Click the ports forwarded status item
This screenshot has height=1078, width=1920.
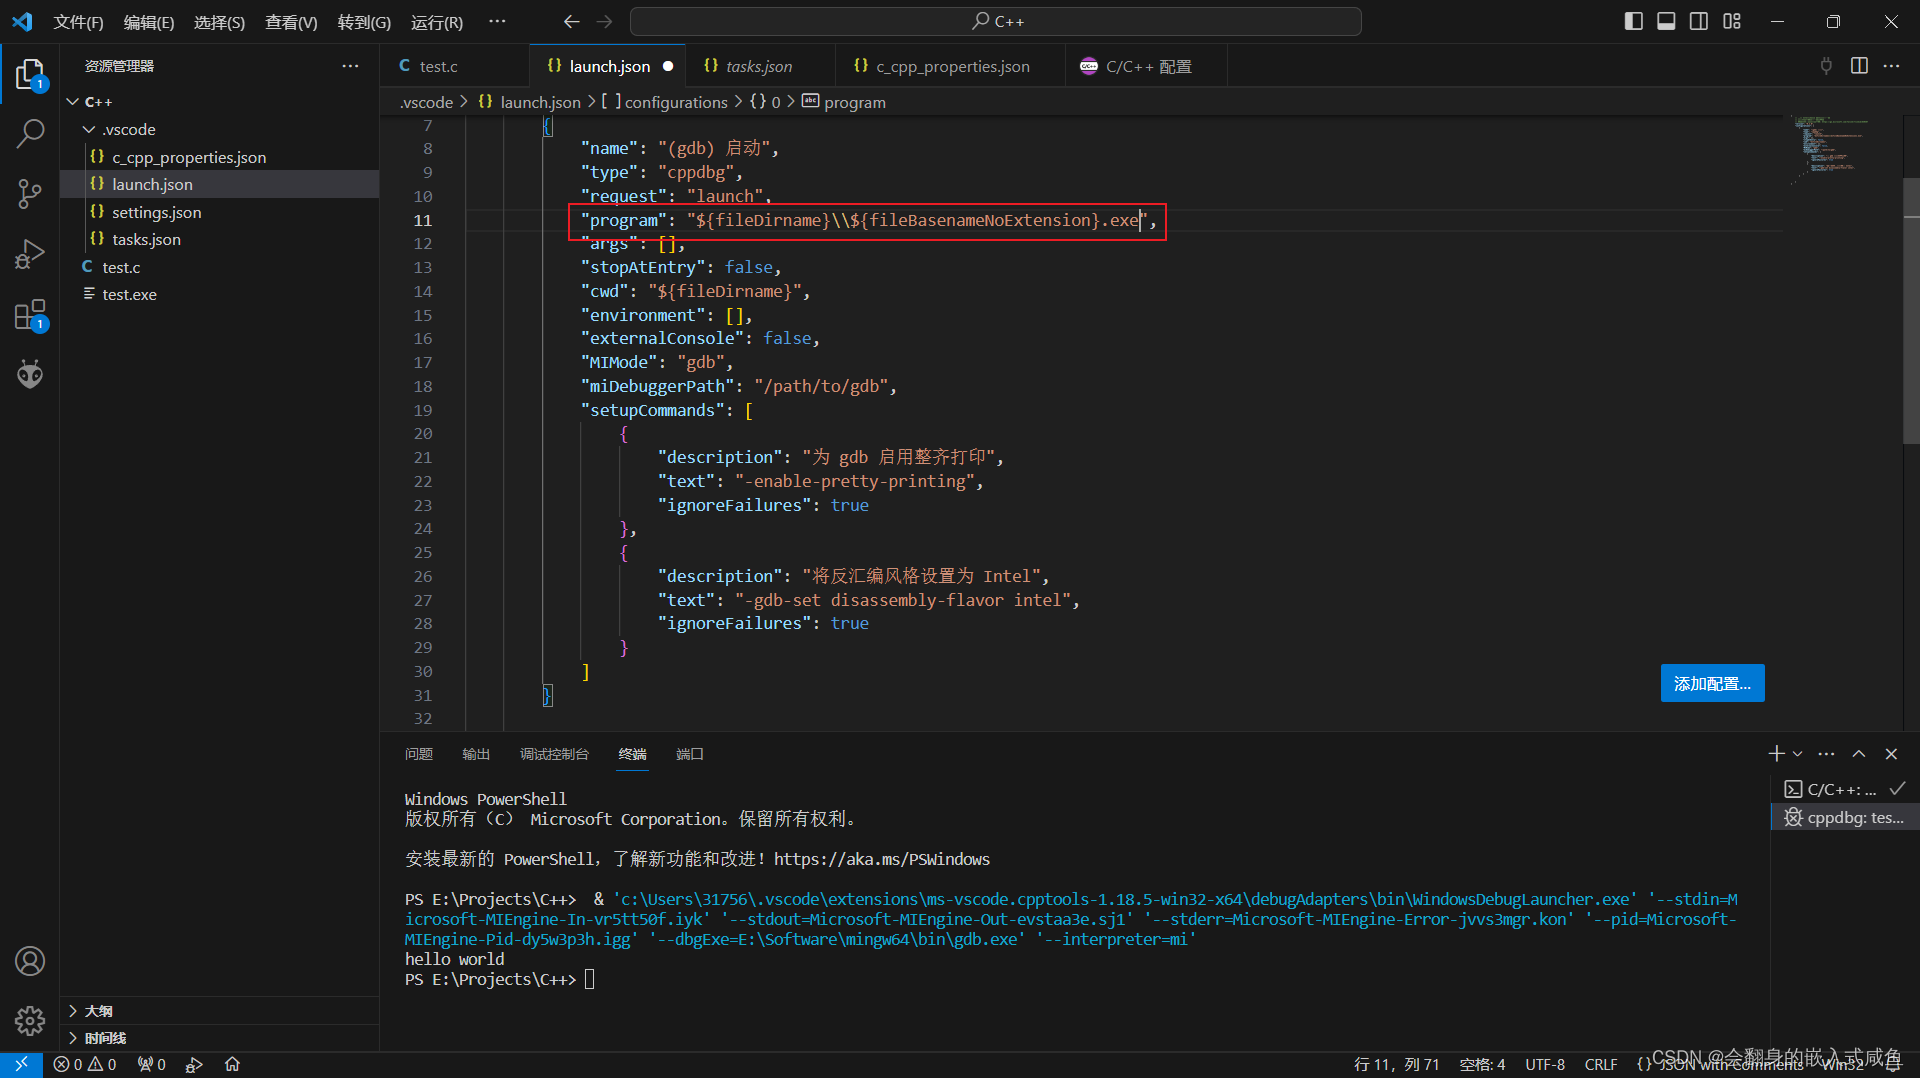152,1064
